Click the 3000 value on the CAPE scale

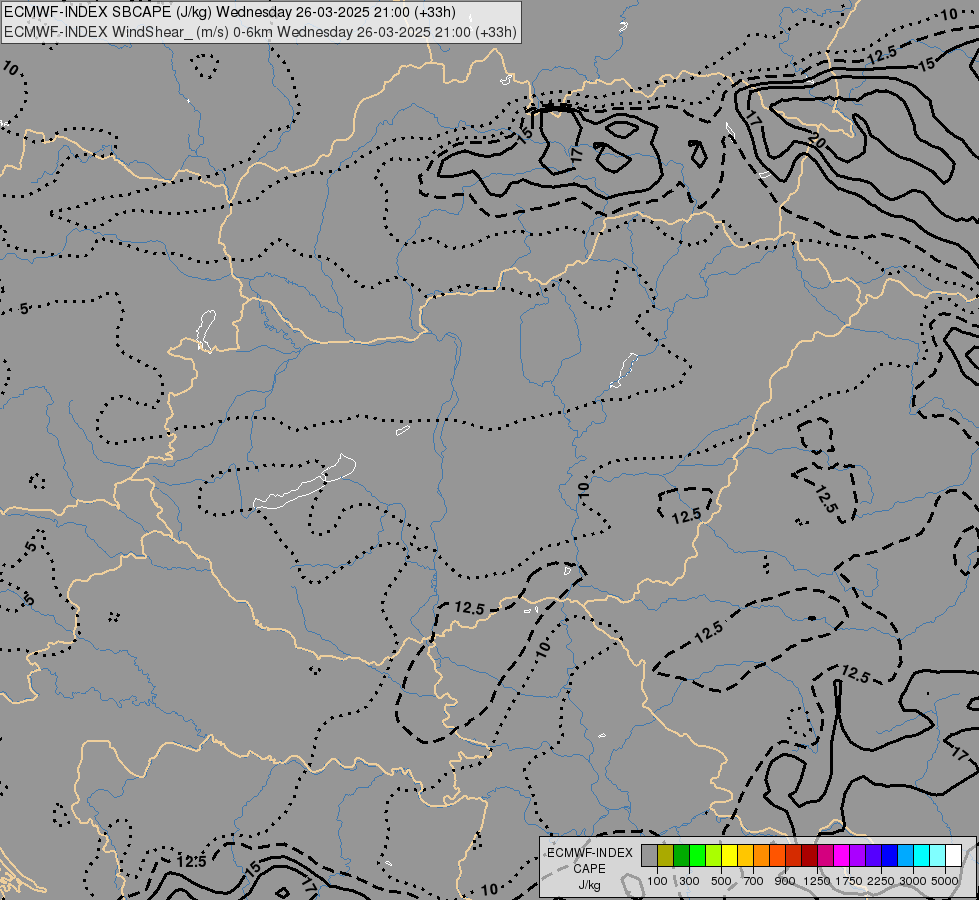(913, 881)
